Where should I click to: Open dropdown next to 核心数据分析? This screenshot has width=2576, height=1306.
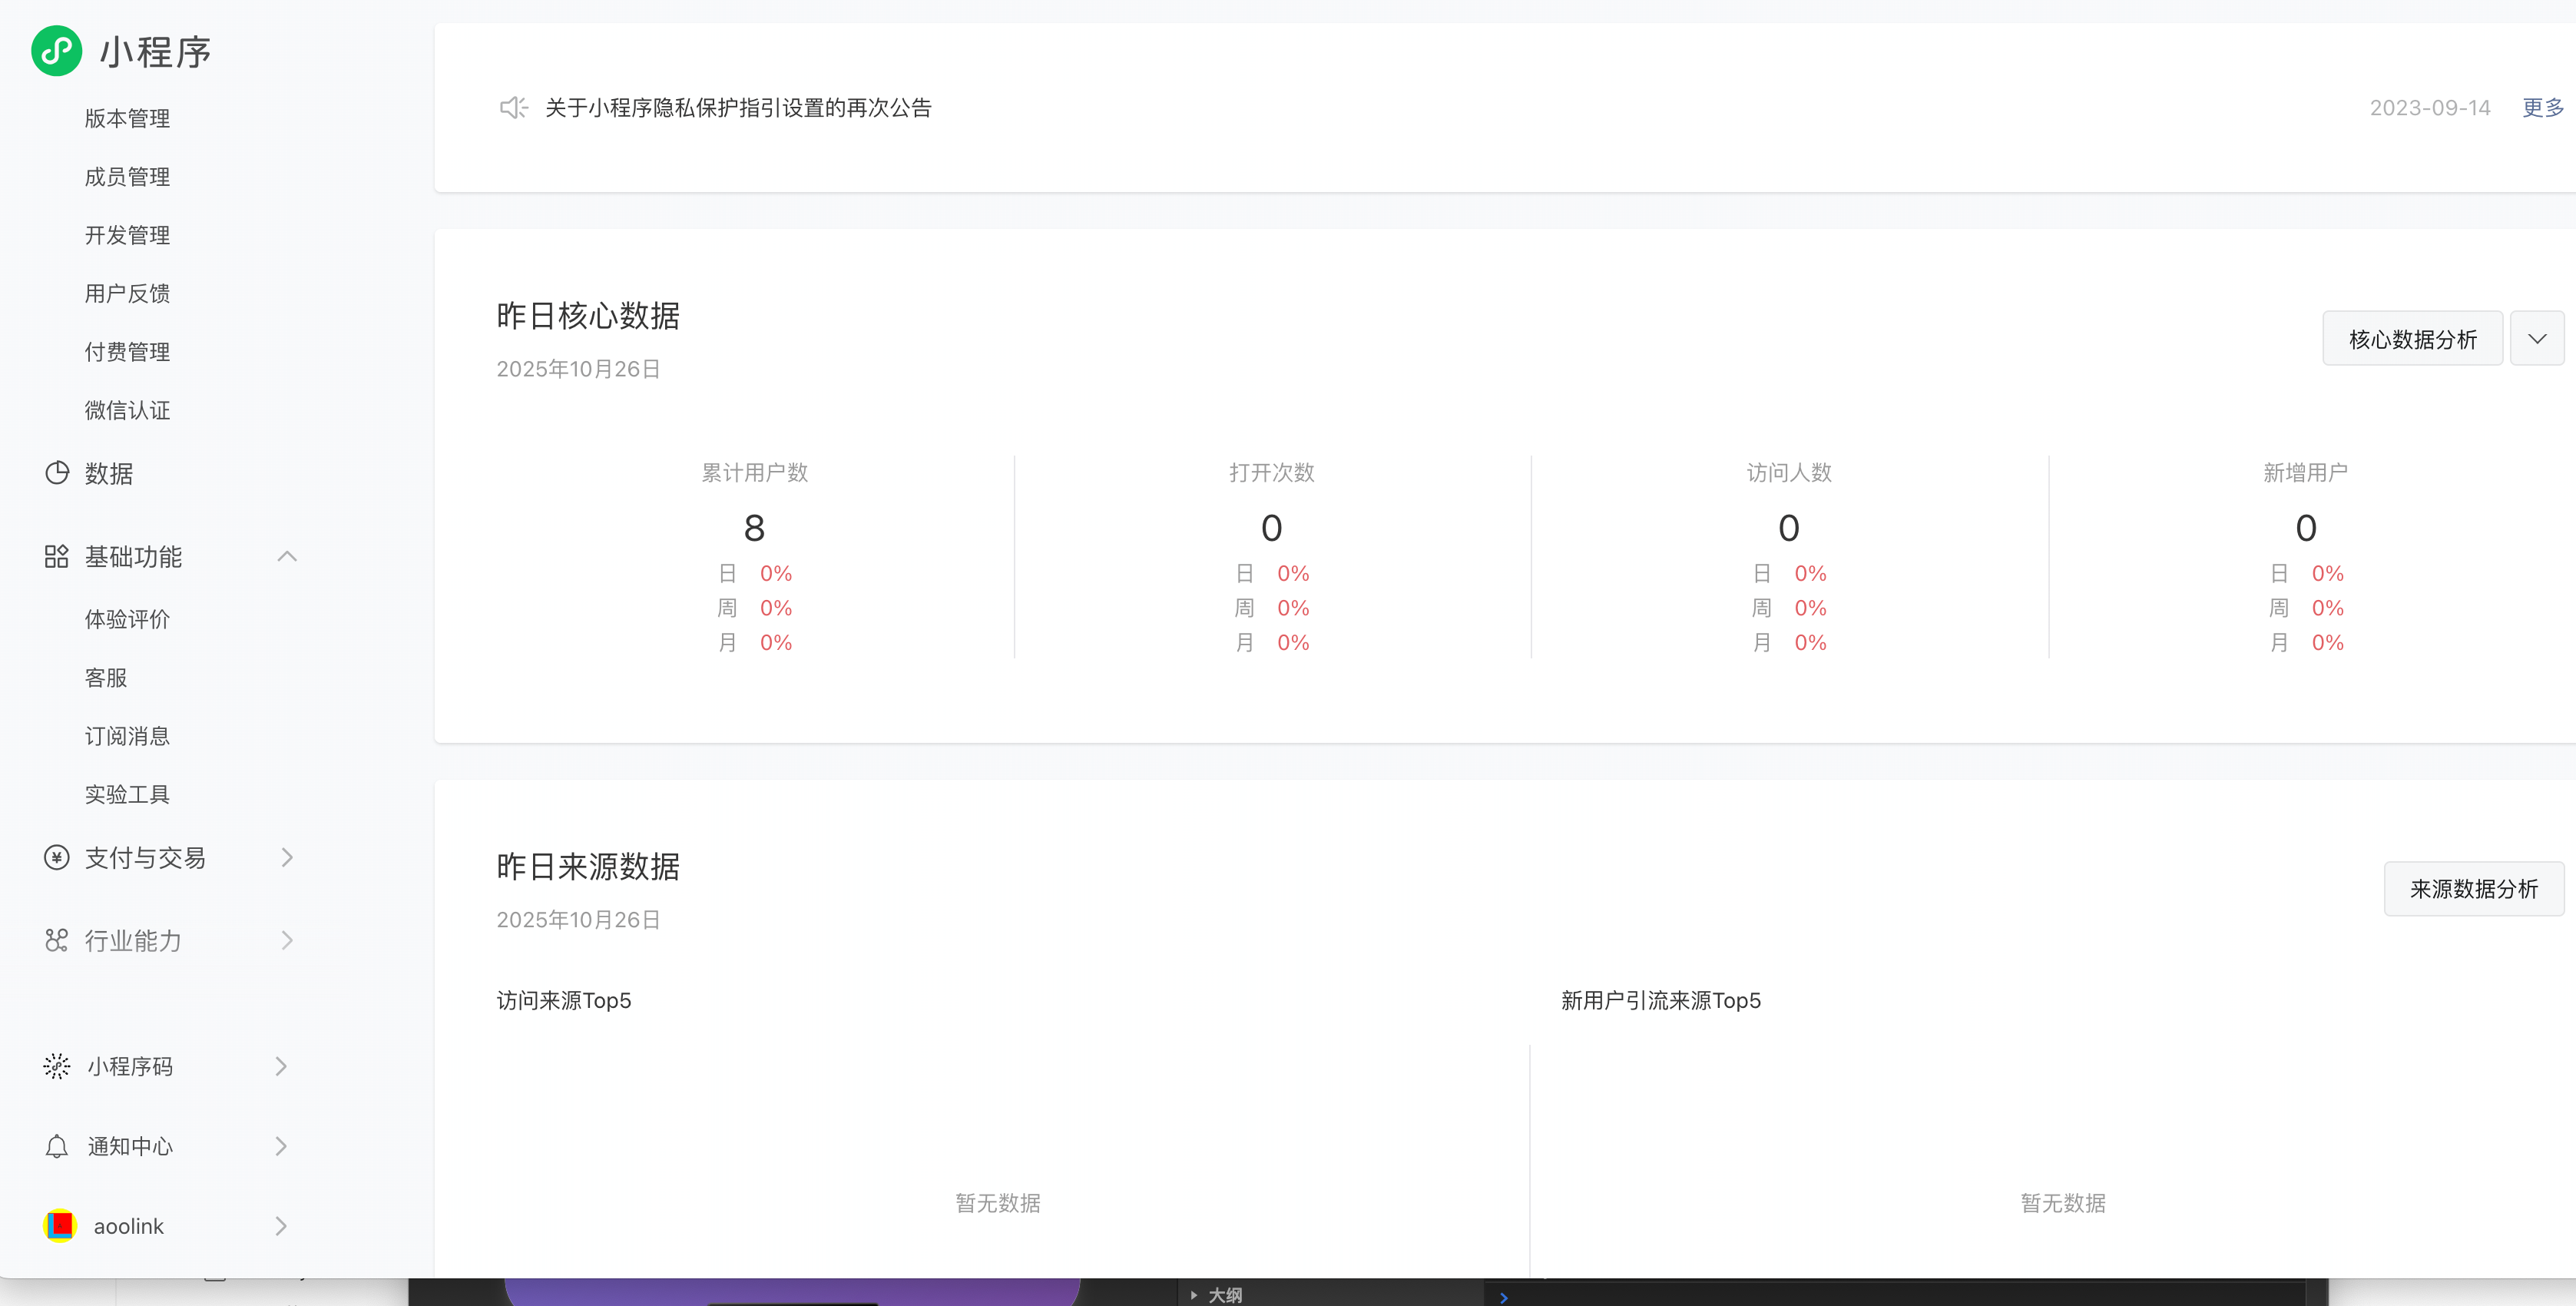point(2537,339)
